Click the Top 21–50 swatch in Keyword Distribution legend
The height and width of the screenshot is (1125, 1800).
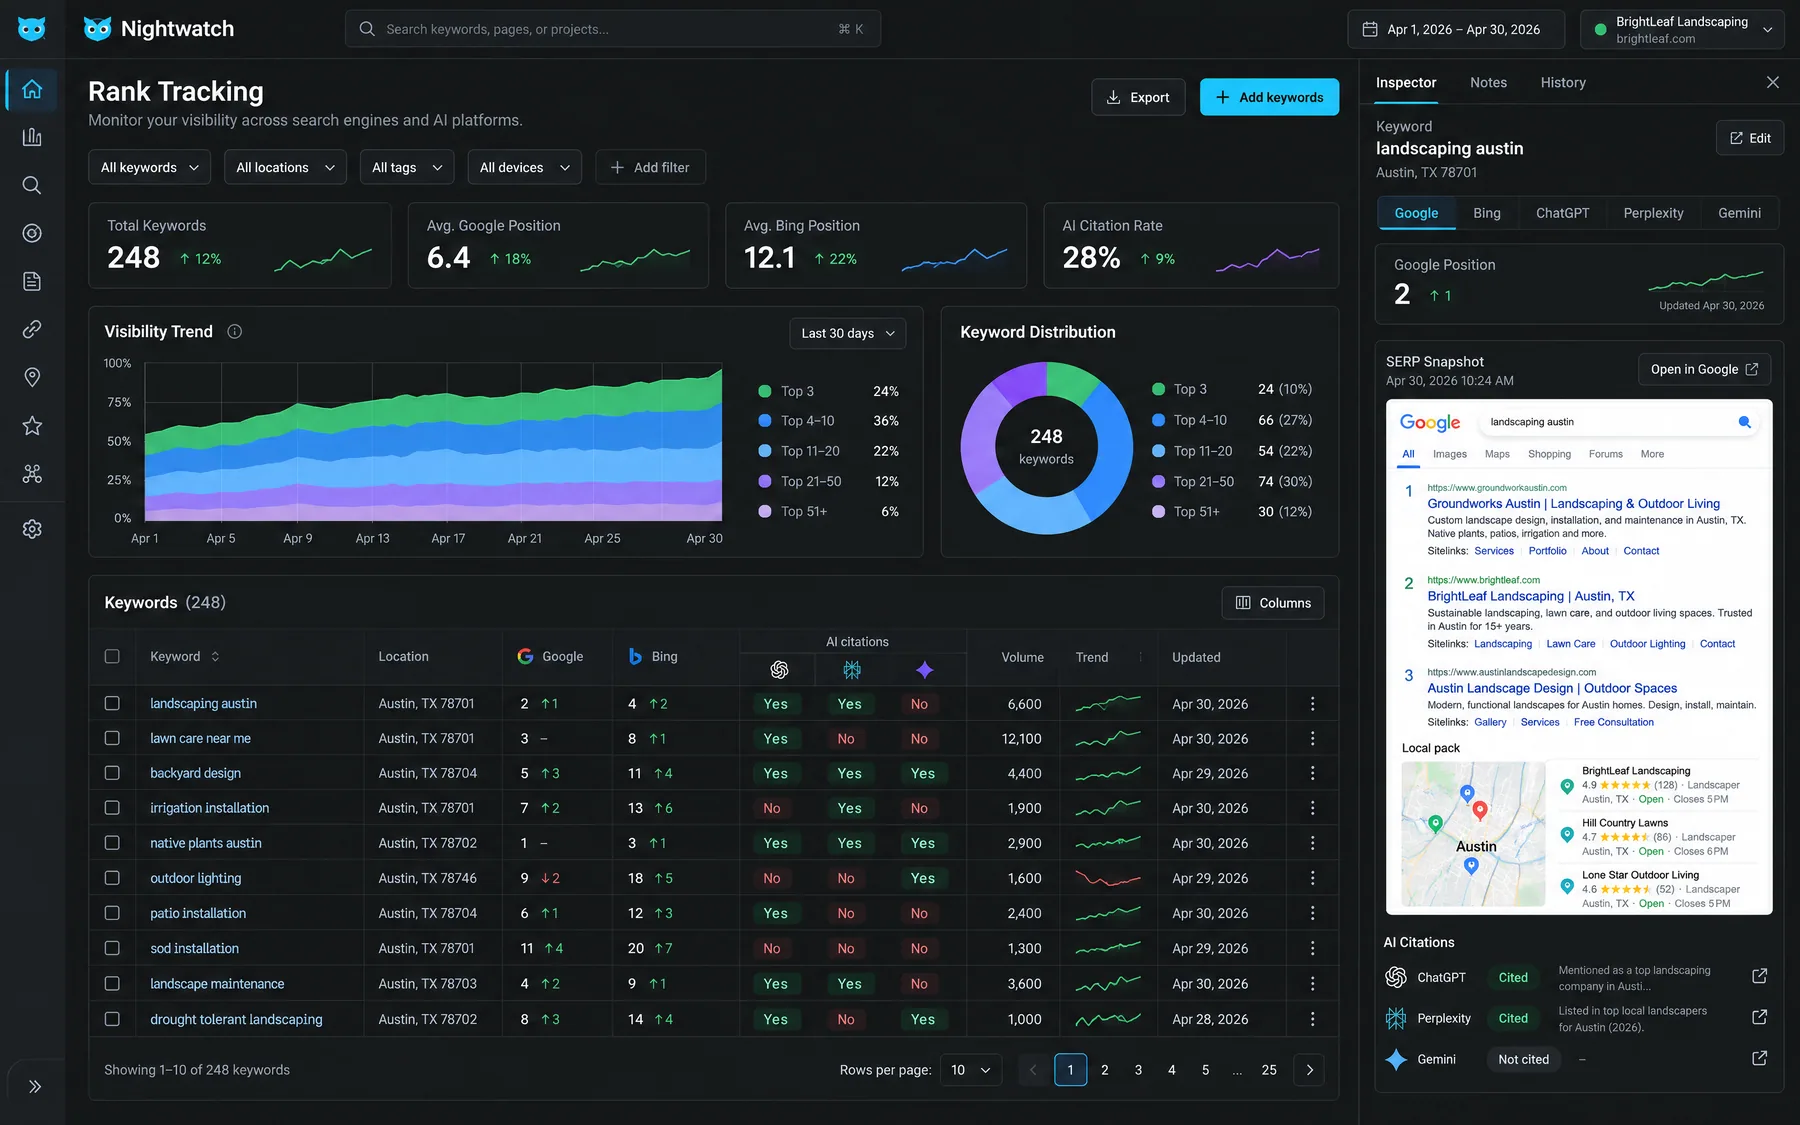pos(1159,482)
